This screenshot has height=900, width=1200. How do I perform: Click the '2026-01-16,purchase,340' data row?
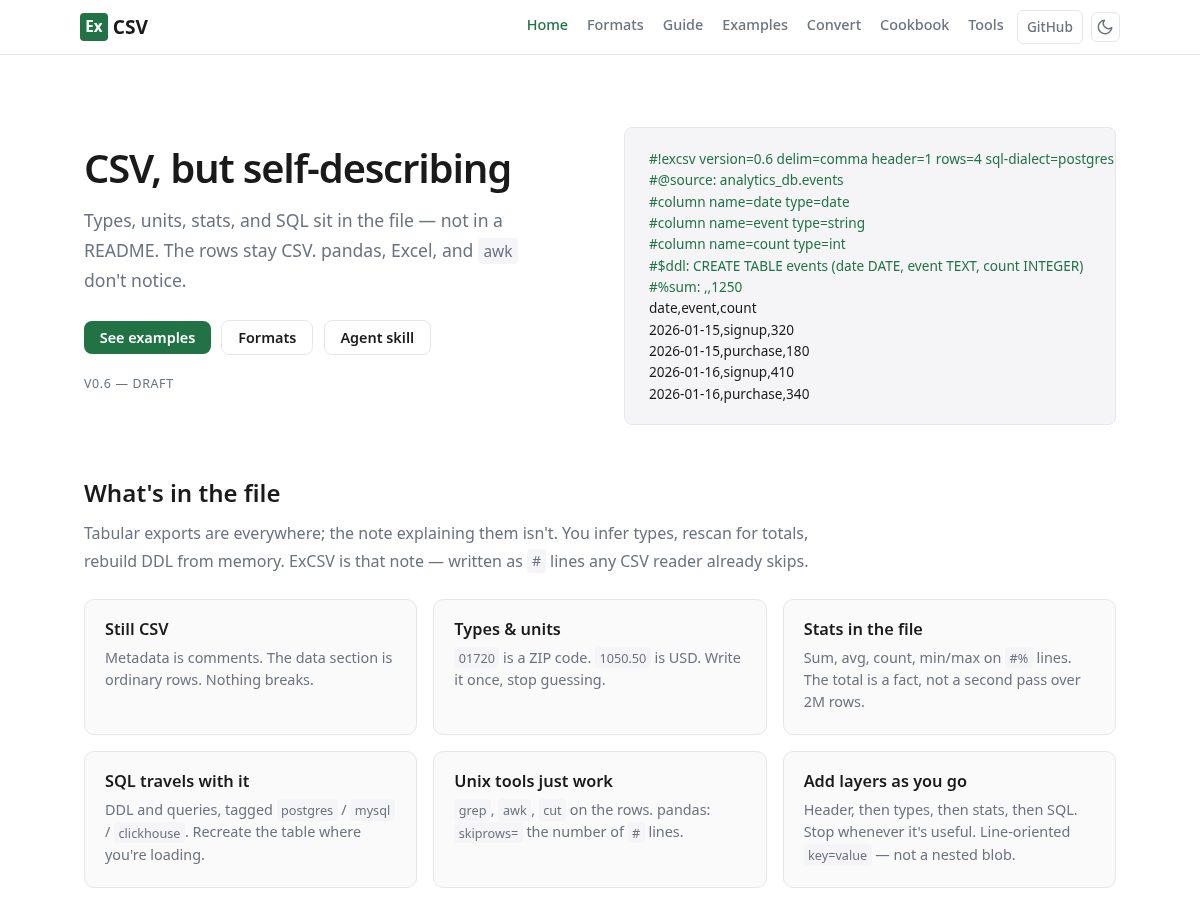click(x=729, y=394)
